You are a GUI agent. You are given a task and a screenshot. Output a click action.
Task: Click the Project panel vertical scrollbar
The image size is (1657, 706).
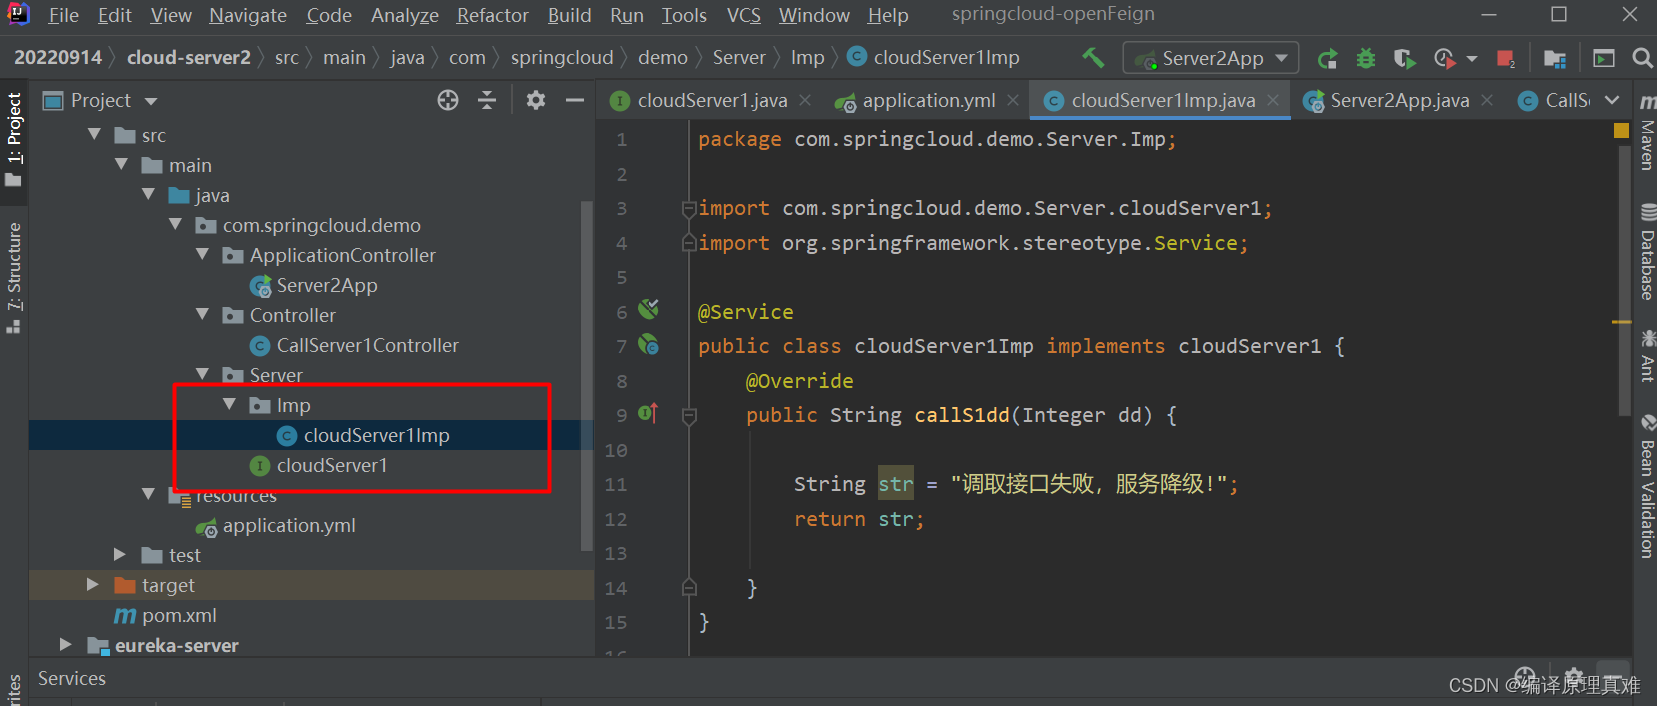587,375
